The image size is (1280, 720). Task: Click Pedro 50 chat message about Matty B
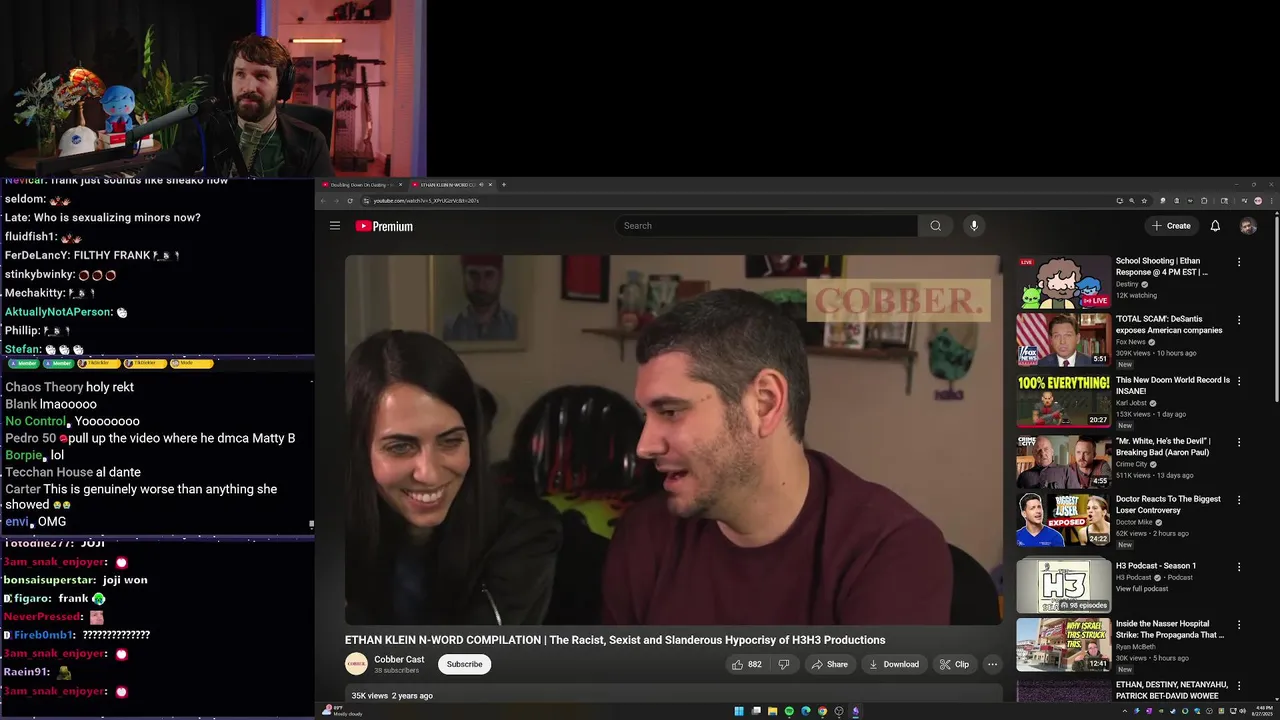click(150, 438)
